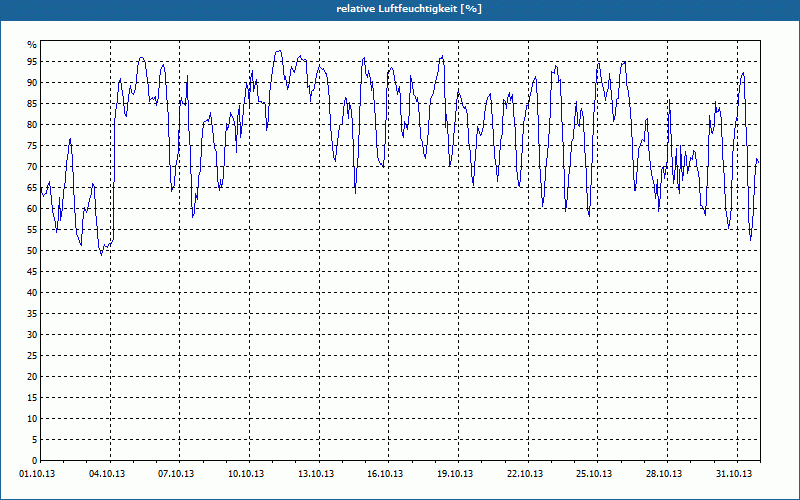Click the 22.10.13 date label
800x500 pixels.
point(525,474)
